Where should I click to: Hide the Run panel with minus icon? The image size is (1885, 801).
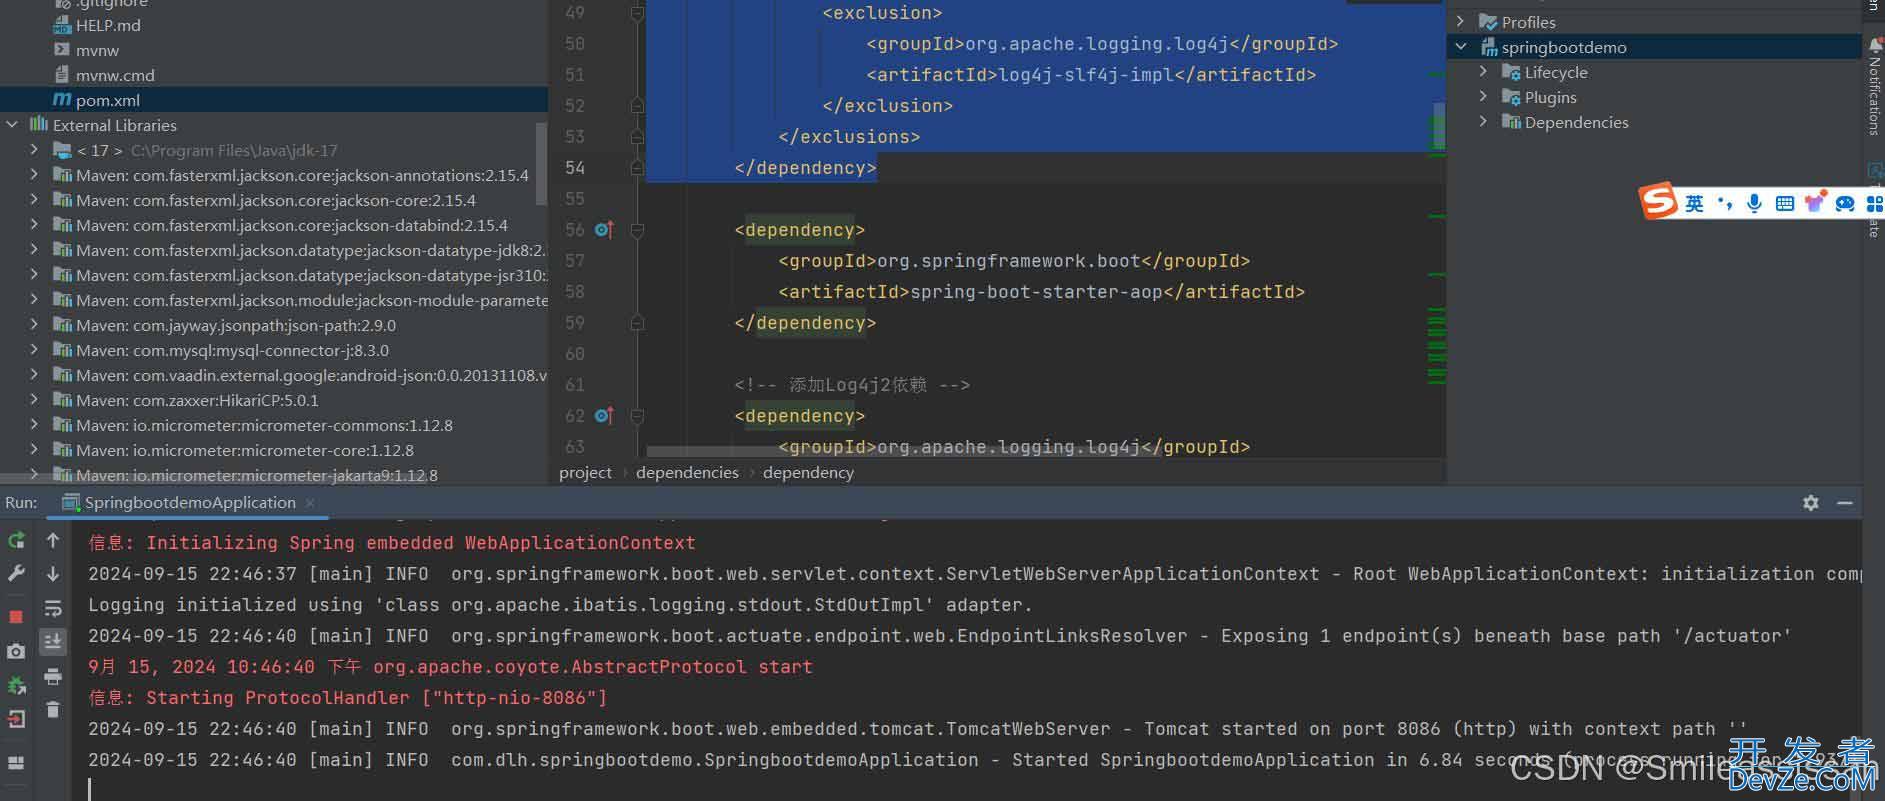1845,503
